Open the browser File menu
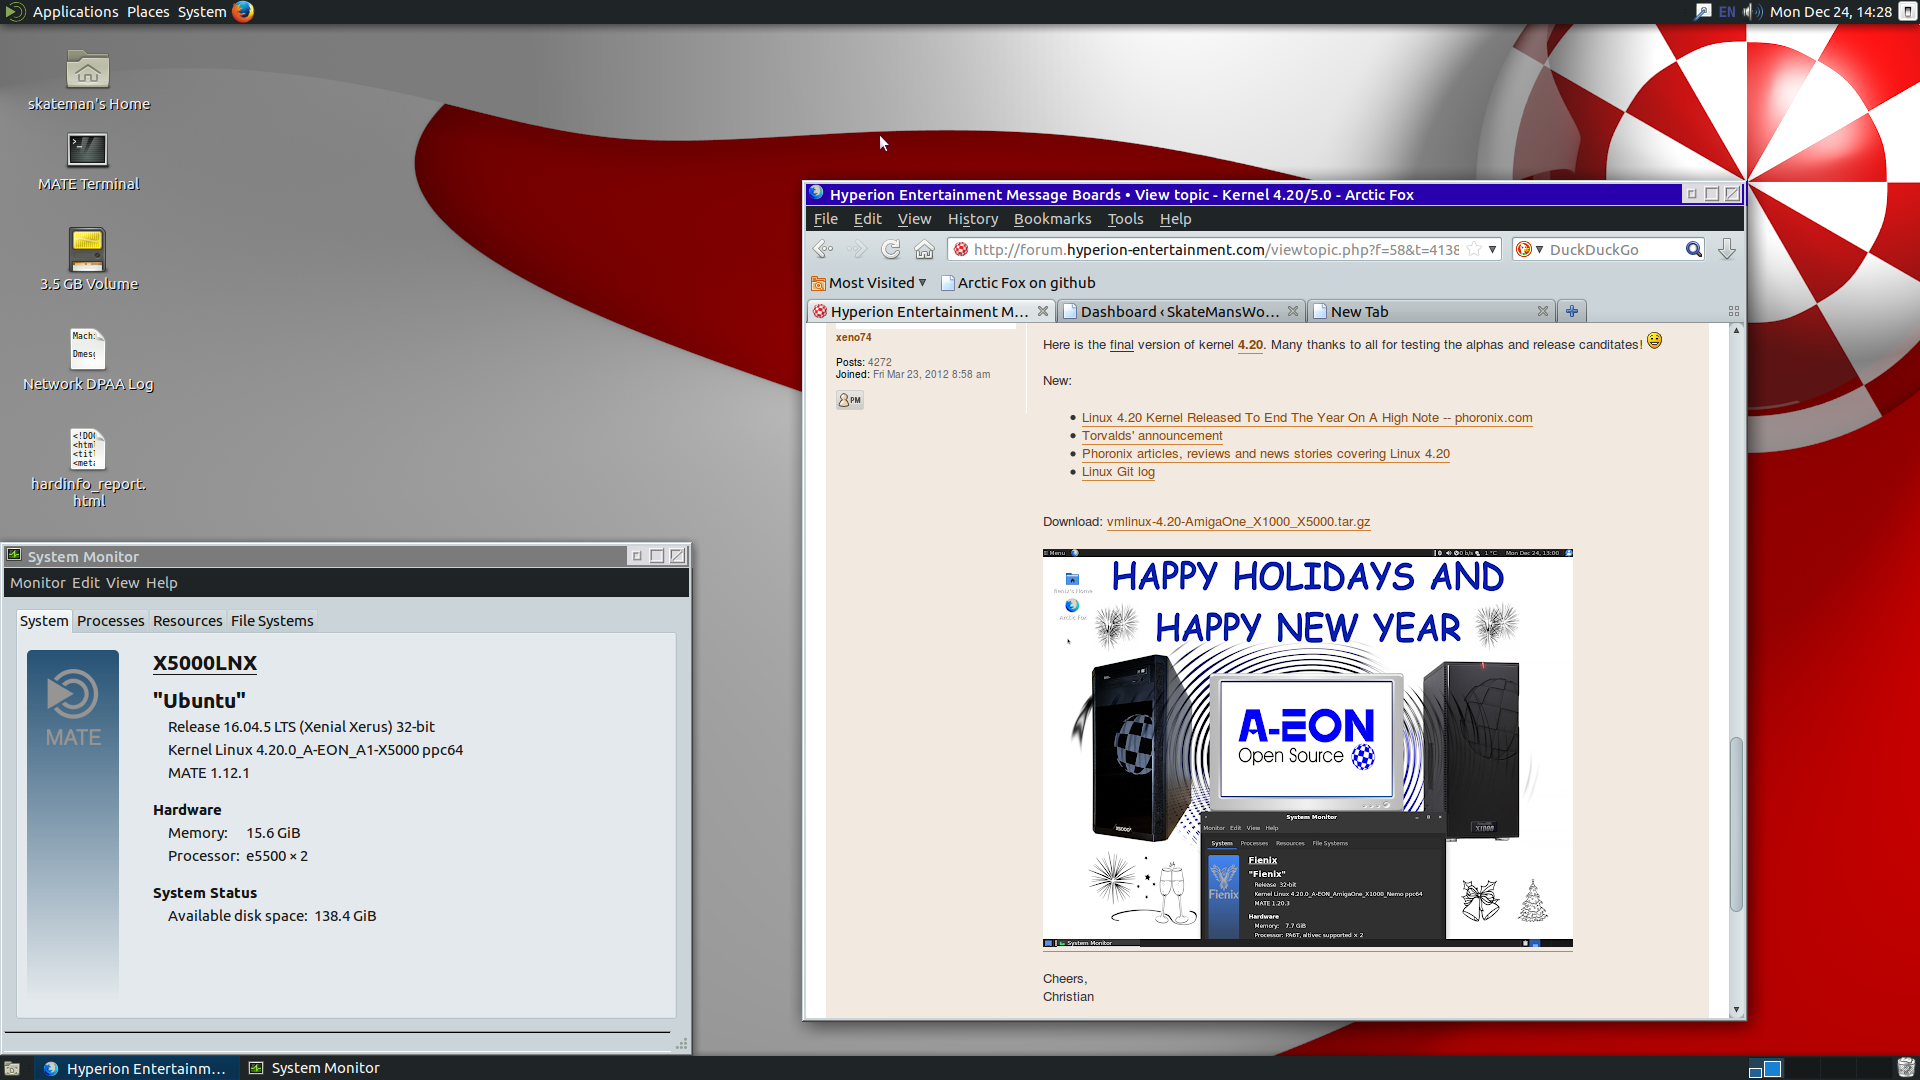Screen dimensions: 1920x1080 coord(826,219)
